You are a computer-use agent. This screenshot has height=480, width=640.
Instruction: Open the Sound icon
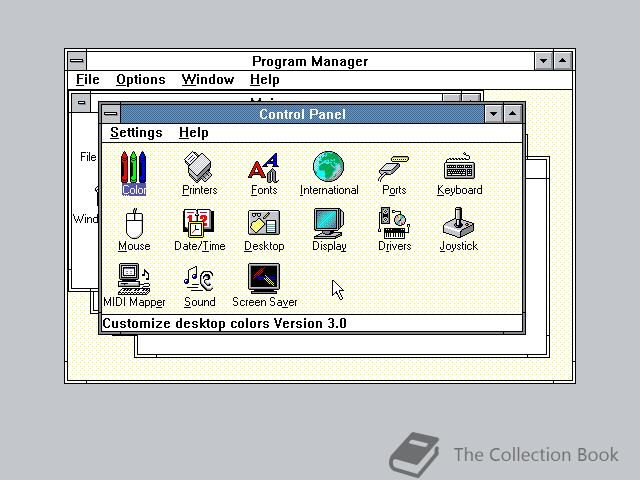click(199, 285)
